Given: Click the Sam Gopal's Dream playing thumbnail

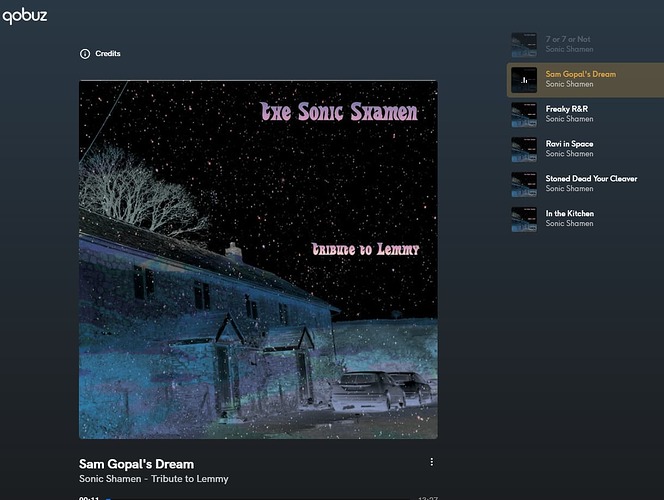Looking at the screenshot, I should click(524, 80).
